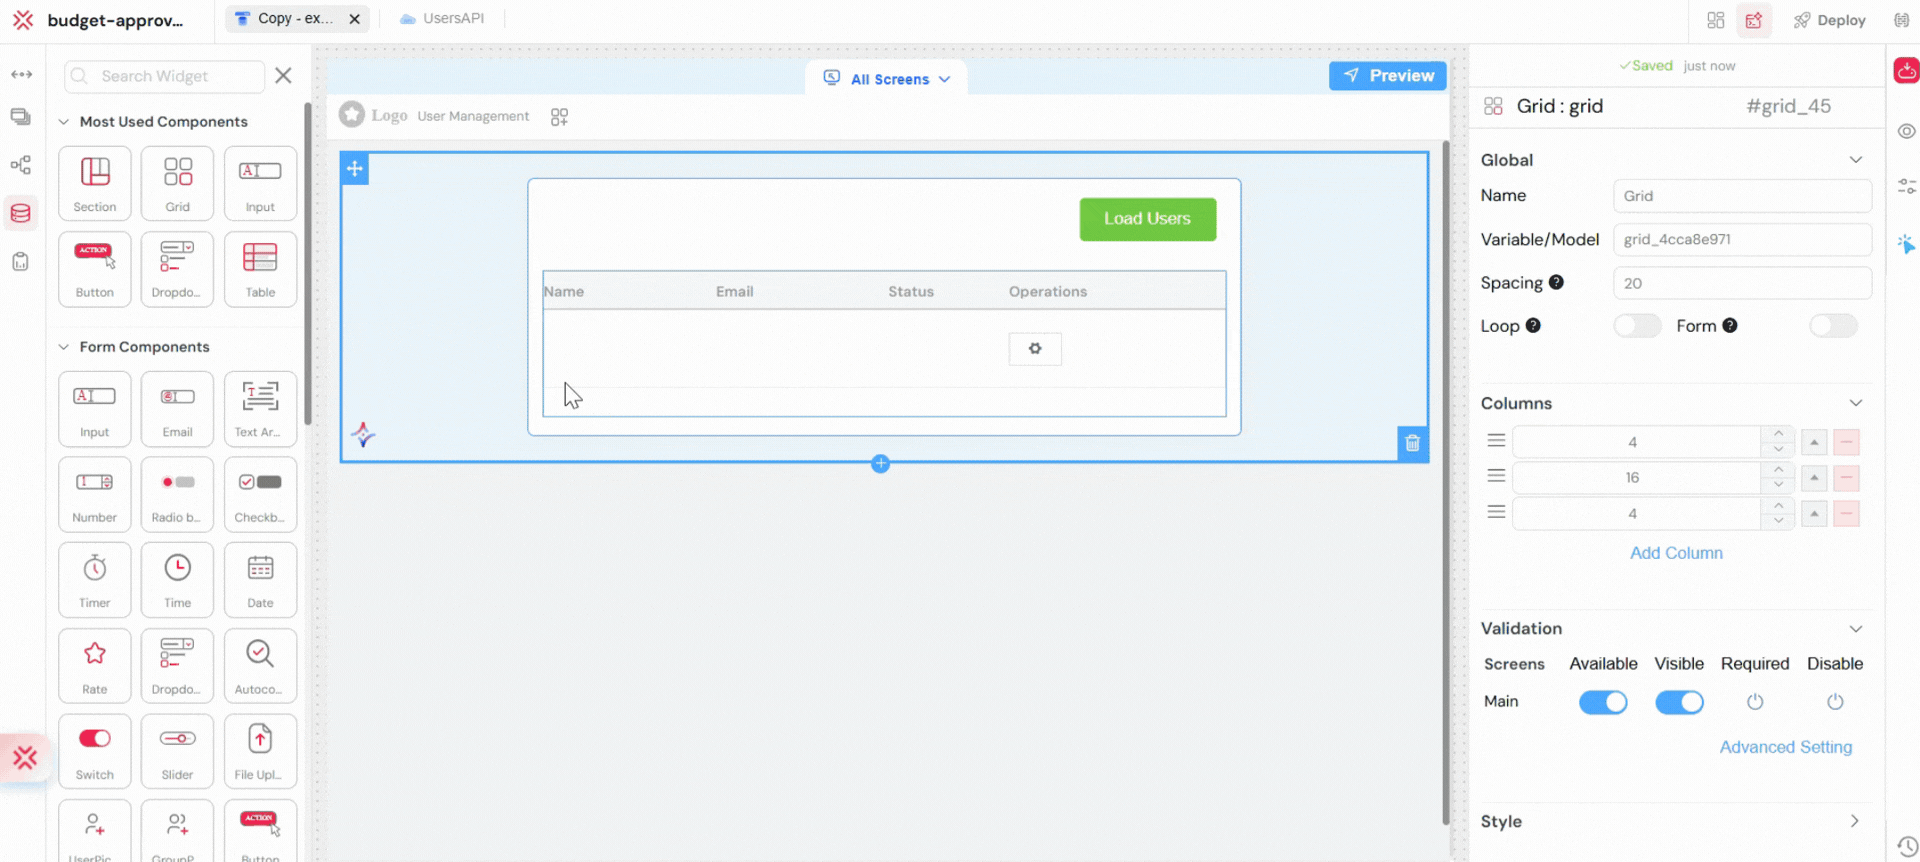Select the Rate star widget
This screenshot has width=1920, height=862.
click(x=95, y=665)
